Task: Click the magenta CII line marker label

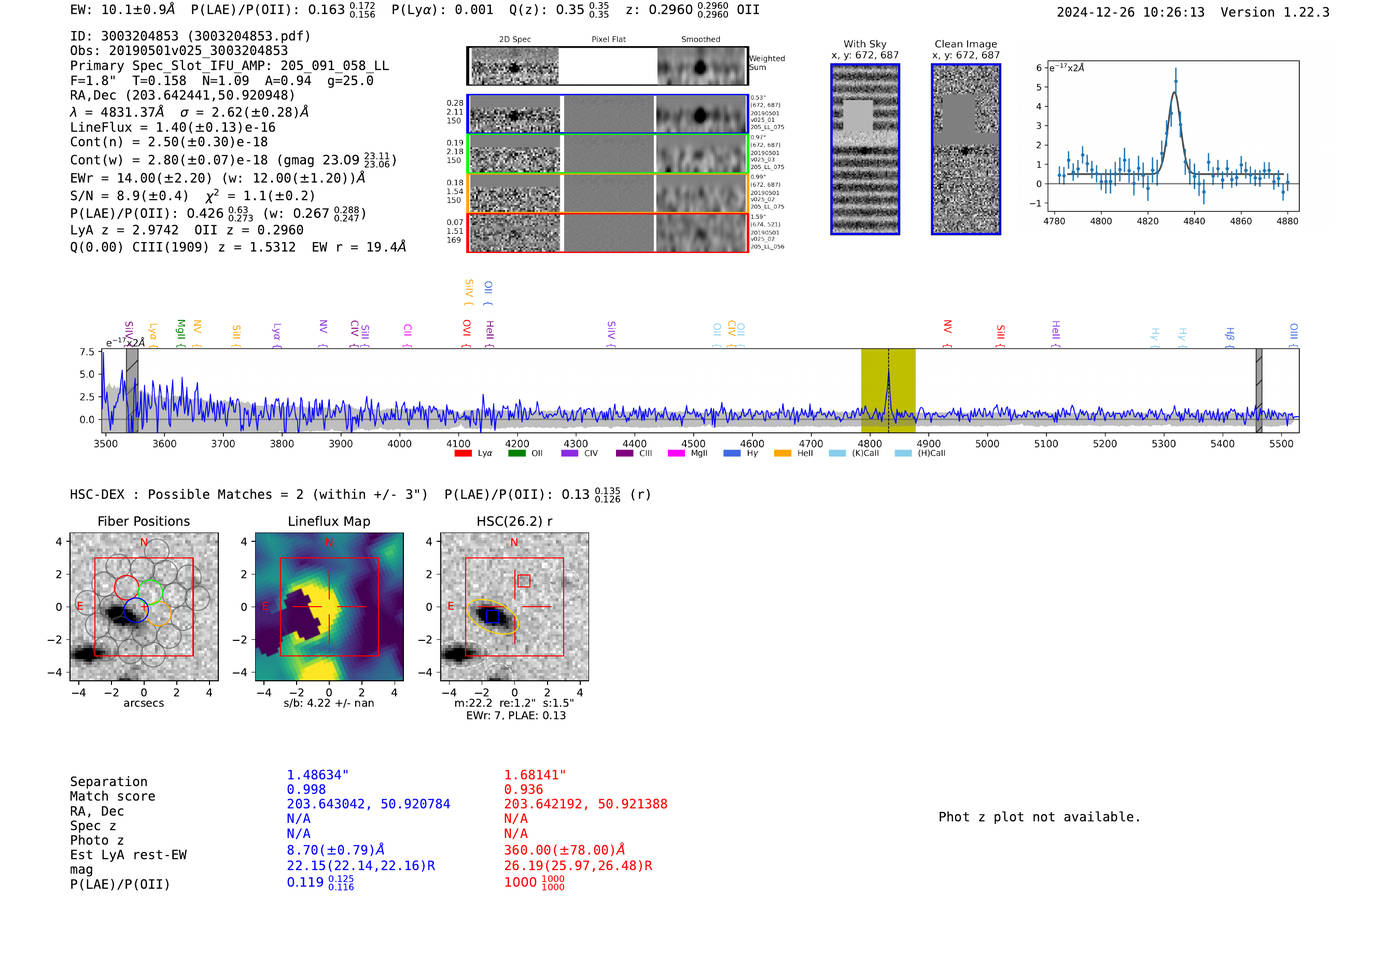Action: pos(408,334)
